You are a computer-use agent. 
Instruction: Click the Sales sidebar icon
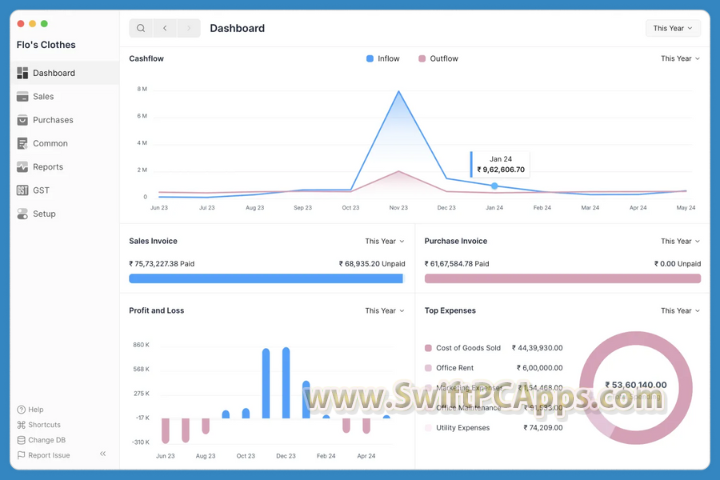tap(23, 97)
